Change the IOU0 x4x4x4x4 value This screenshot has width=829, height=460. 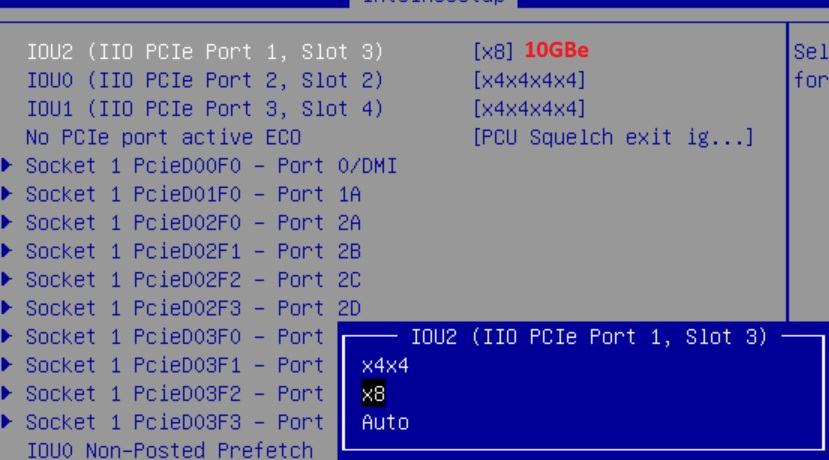[x=529, y=80]
